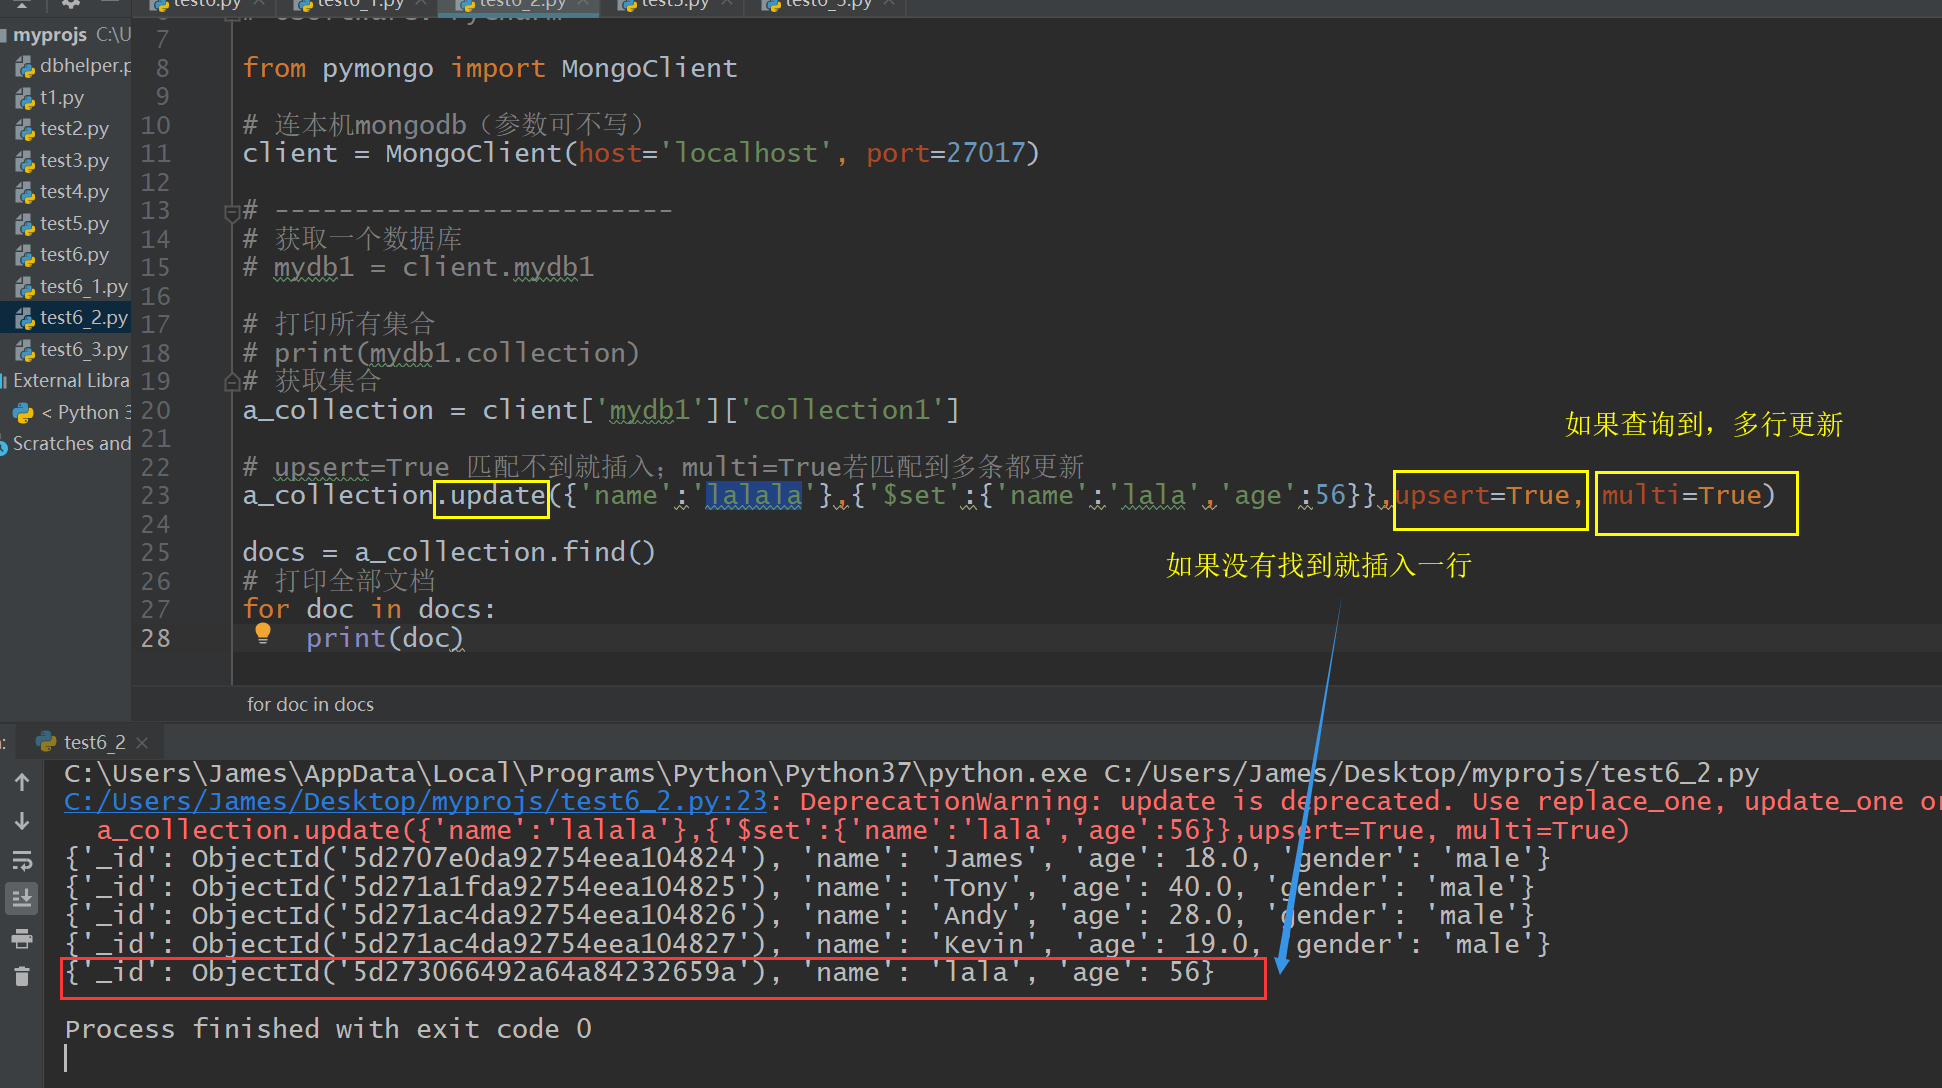Click the fold-end marker at line 19
This screenshot has height=1088, width=1942.
(x=232, y=381)
